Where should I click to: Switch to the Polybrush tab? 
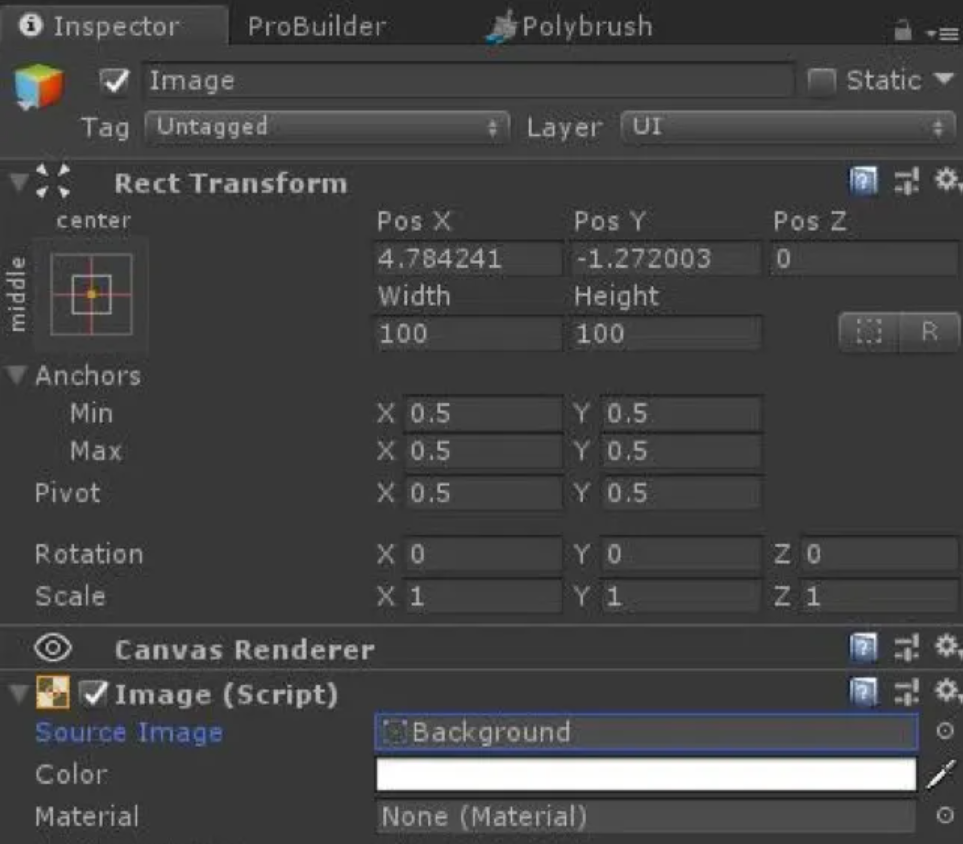(x=570, y=27)
